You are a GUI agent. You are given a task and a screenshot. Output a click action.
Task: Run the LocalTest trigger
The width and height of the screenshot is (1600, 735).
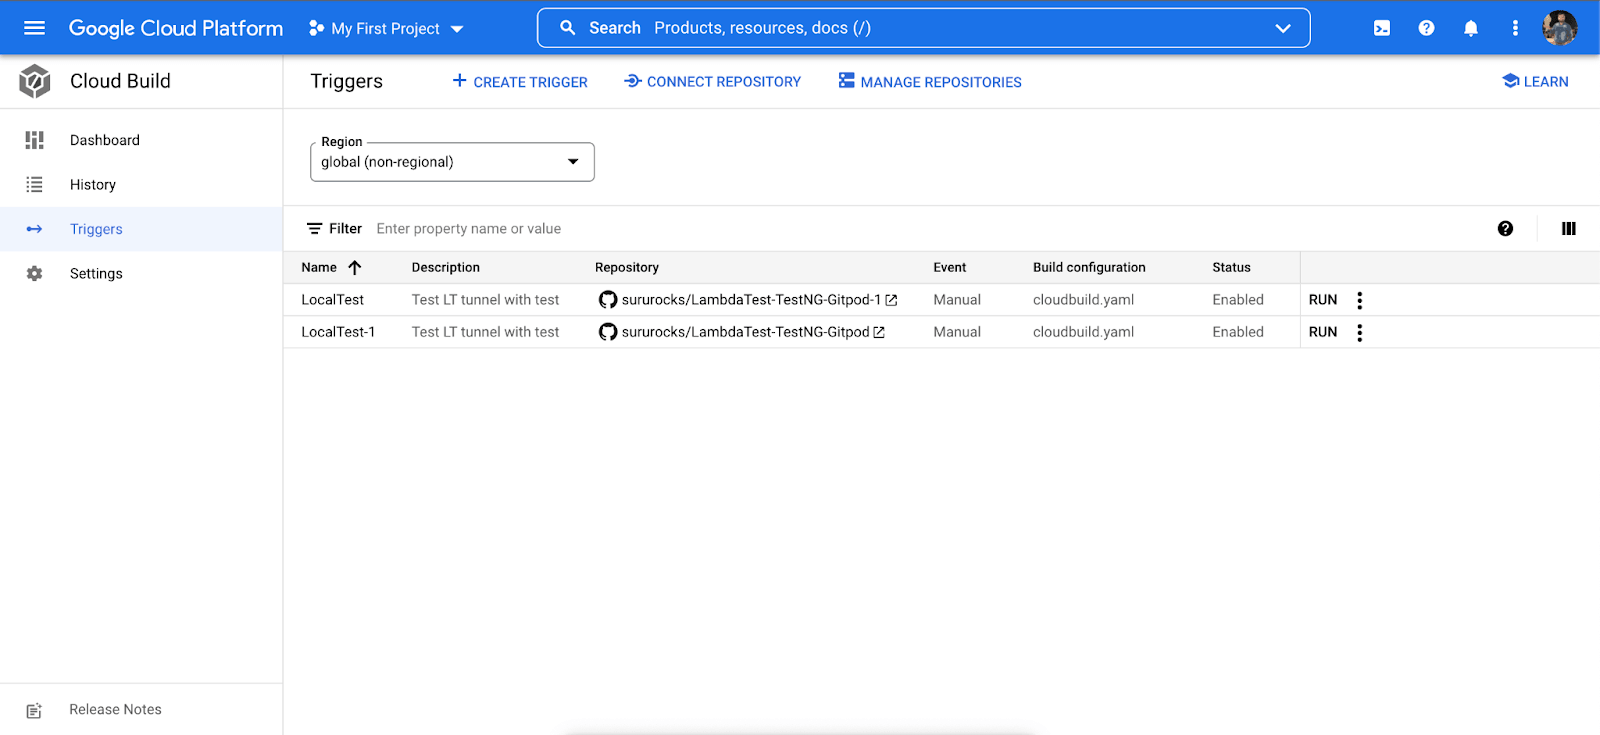click(x=1322, y=300)
